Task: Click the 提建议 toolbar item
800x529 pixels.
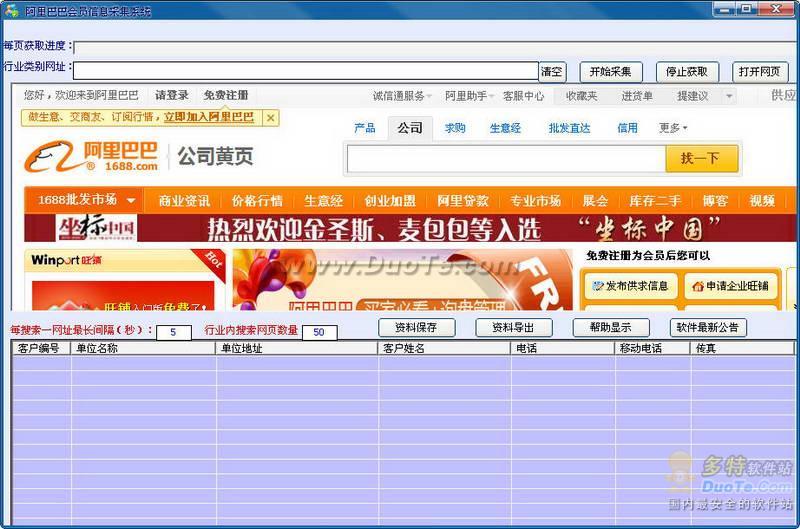Action: tap(692, 96)
